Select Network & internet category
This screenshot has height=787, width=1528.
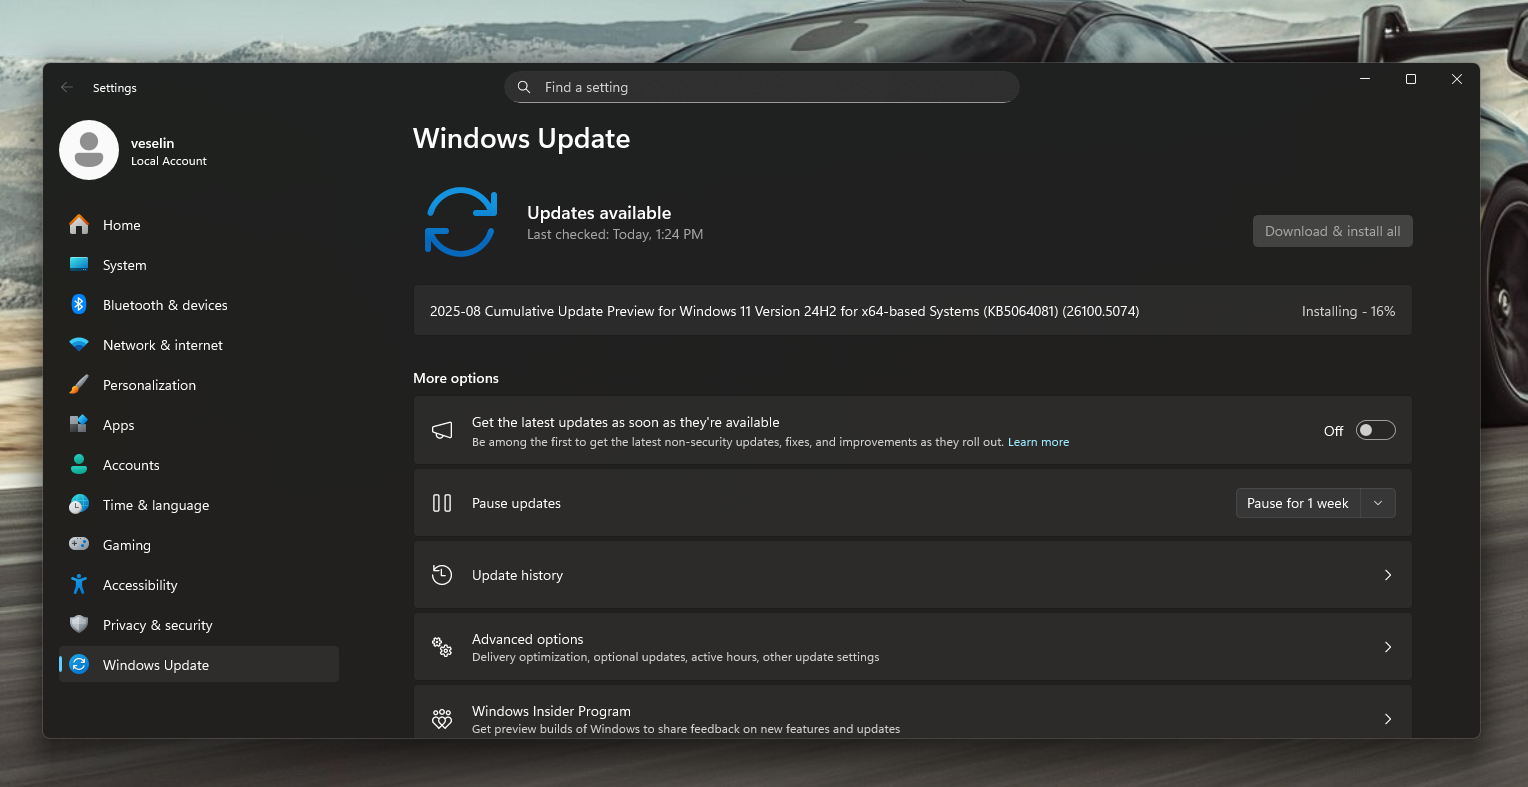pyautogui.click(x=199, y=345)
